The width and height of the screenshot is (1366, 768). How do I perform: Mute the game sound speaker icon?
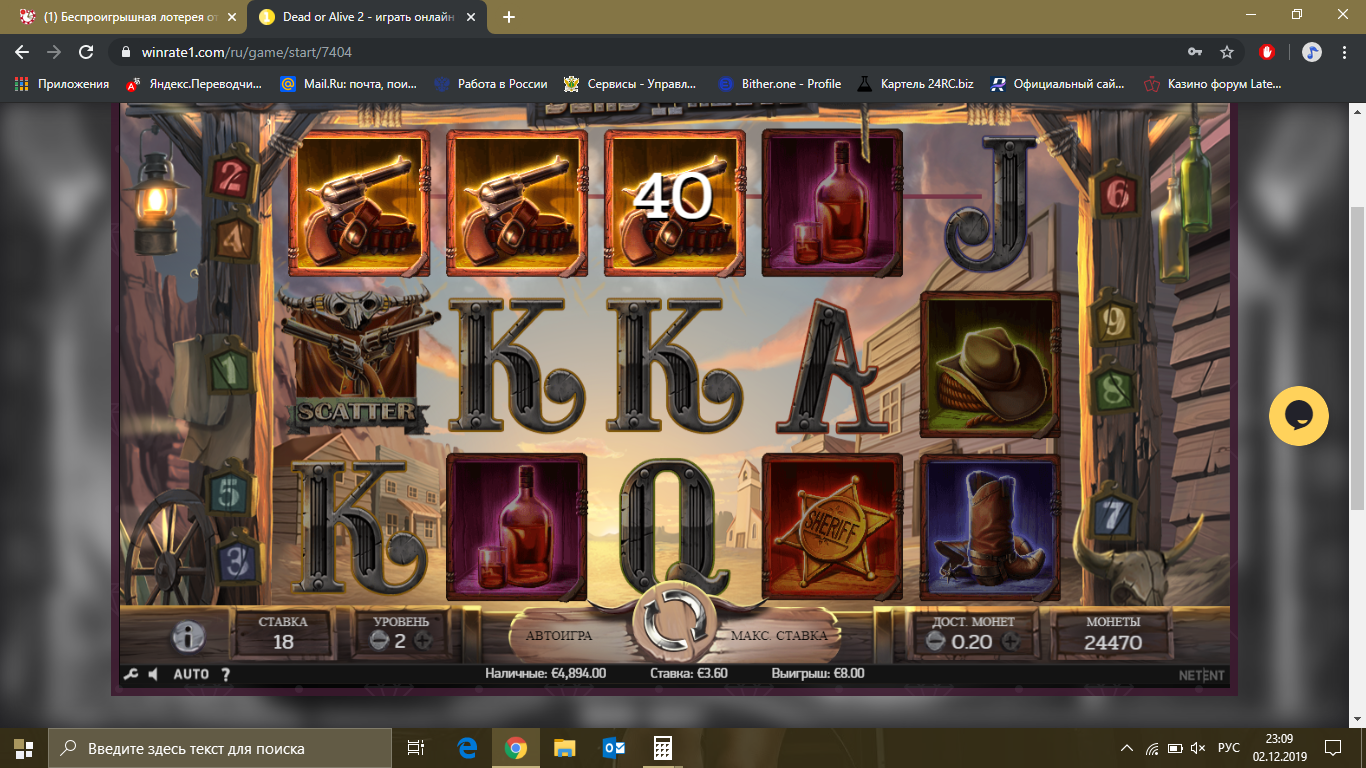click(x=154, y=674)
